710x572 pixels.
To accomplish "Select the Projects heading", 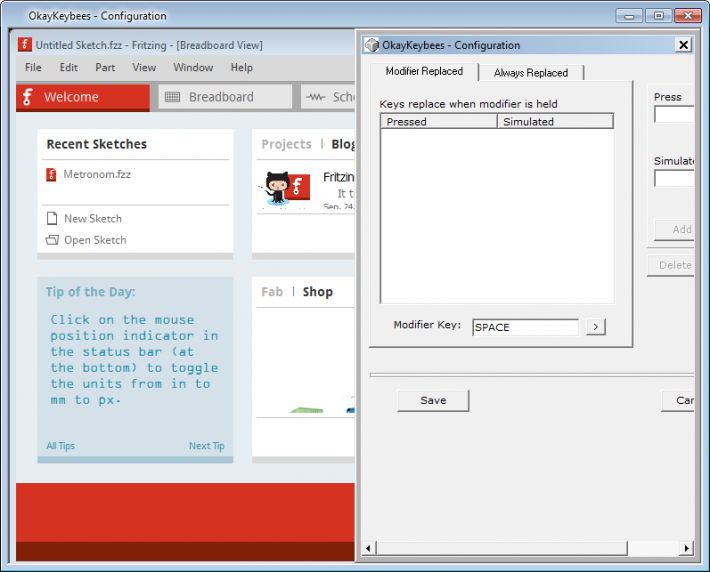I will (286, 144).
